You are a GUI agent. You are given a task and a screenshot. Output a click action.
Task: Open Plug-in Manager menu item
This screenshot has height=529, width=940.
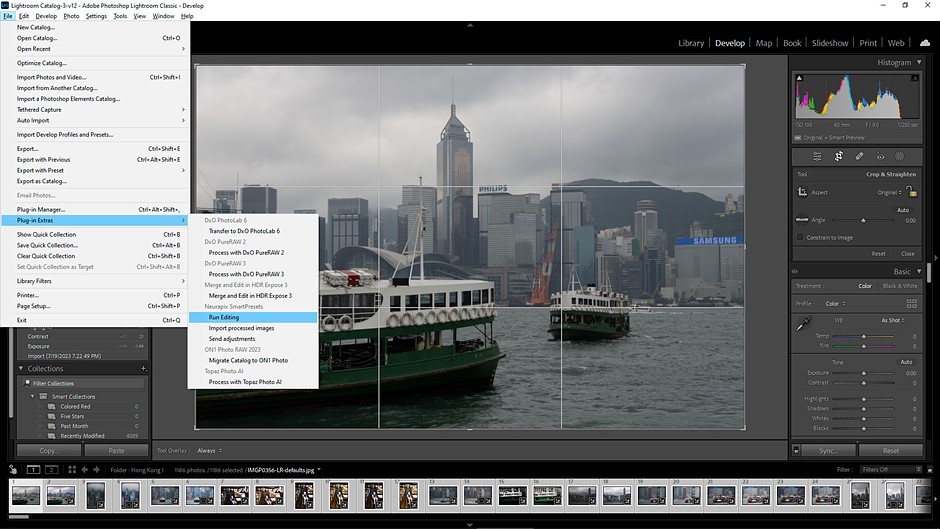[x=95, y=209]
